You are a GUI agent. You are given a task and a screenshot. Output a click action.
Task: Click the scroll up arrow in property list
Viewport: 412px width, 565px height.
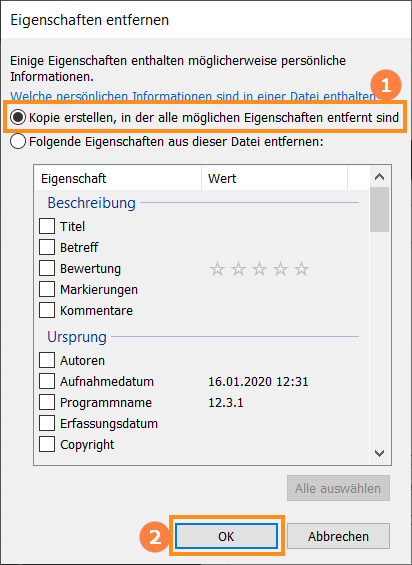(x=379, y=177)
